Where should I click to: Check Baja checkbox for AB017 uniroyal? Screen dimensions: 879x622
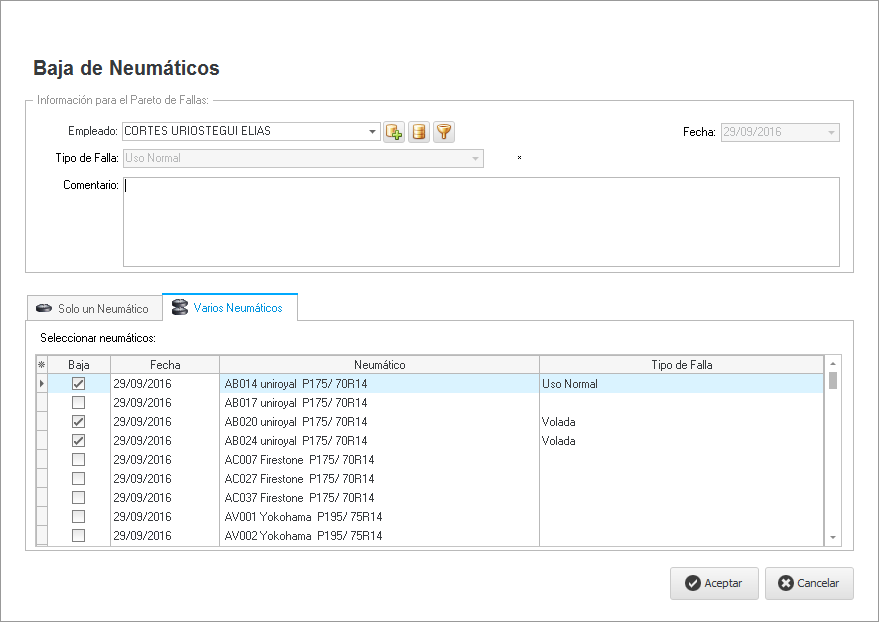point(78,403)
